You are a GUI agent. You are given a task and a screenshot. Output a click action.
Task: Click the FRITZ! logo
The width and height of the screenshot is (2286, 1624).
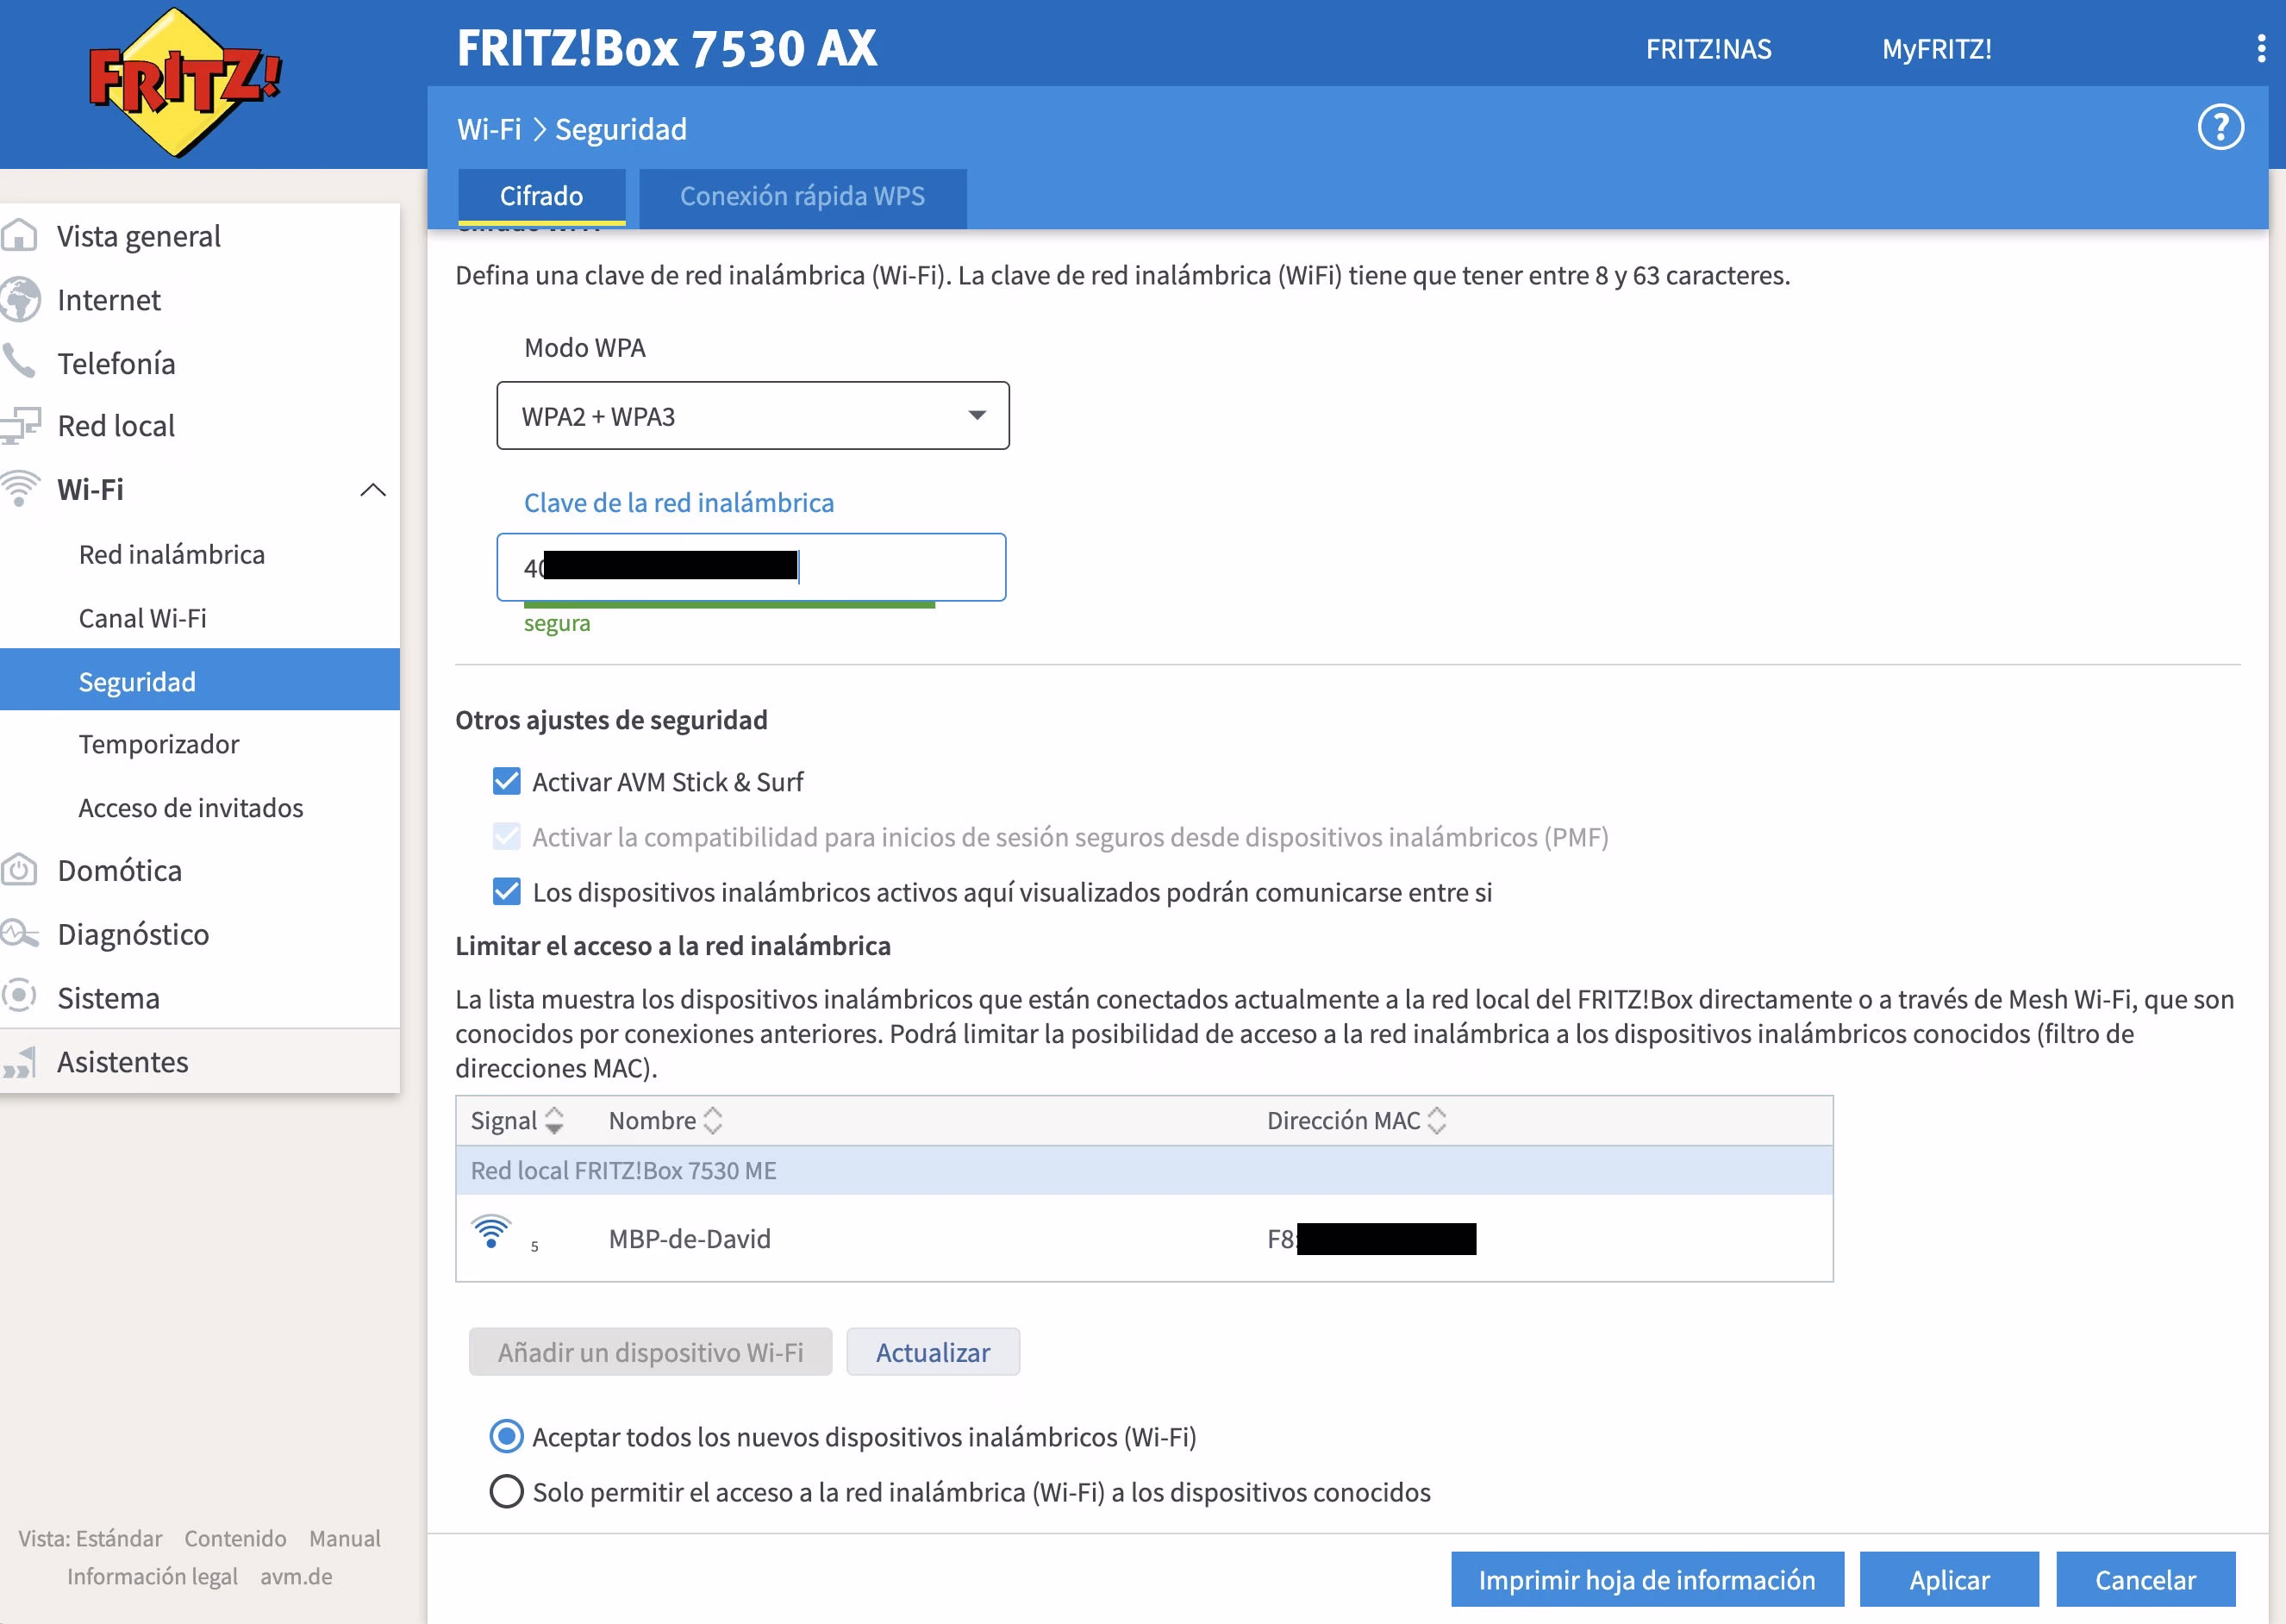(185, 82)
